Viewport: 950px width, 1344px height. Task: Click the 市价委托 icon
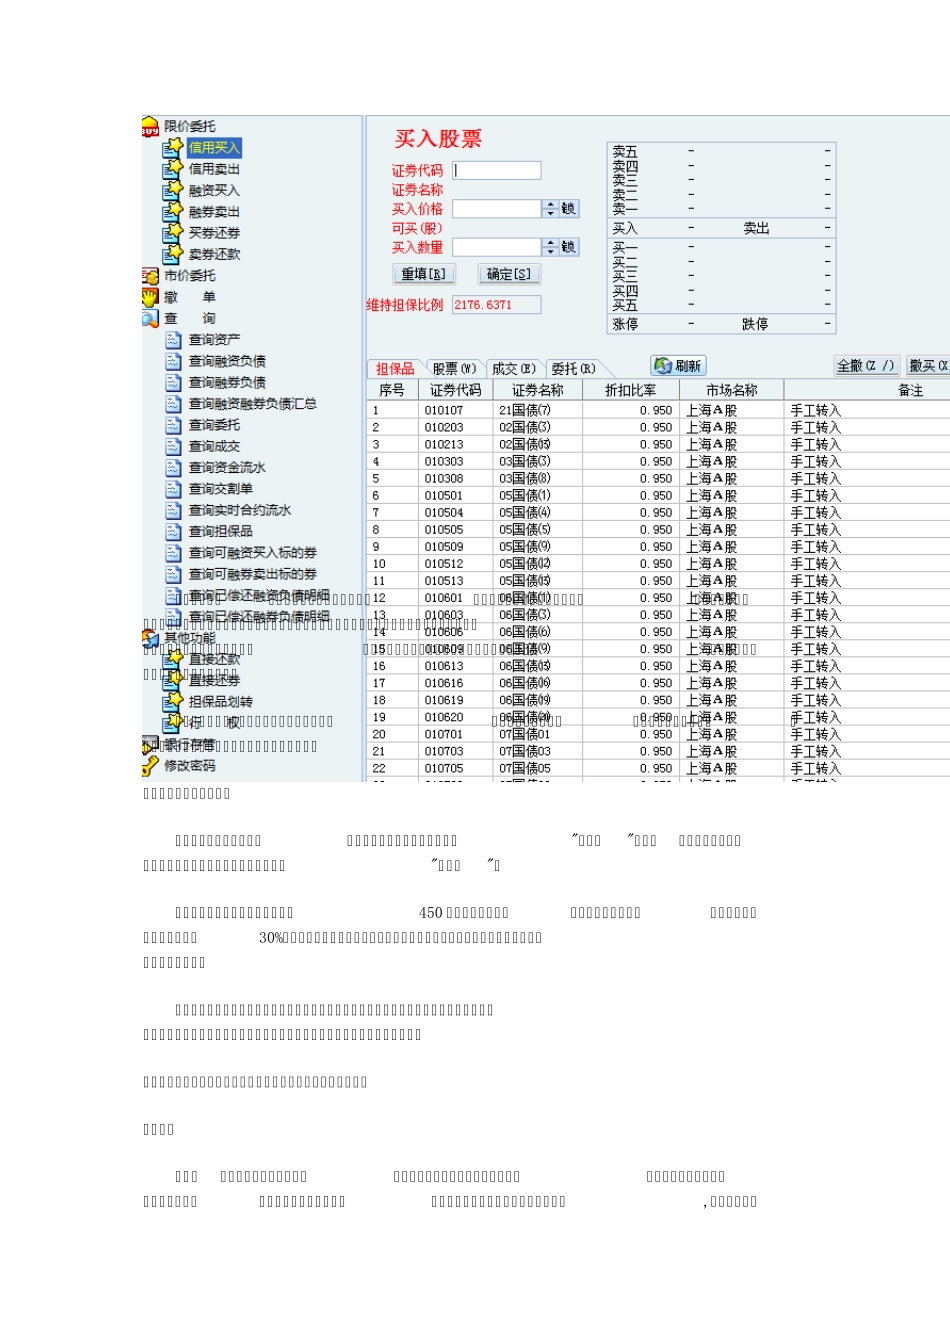point(150,275)
